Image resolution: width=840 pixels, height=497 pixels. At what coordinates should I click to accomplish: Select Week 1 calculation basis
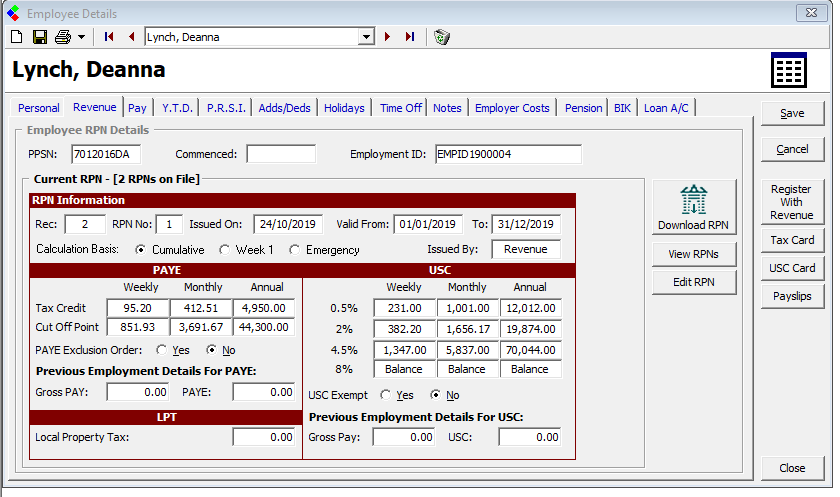coord(225,250)
